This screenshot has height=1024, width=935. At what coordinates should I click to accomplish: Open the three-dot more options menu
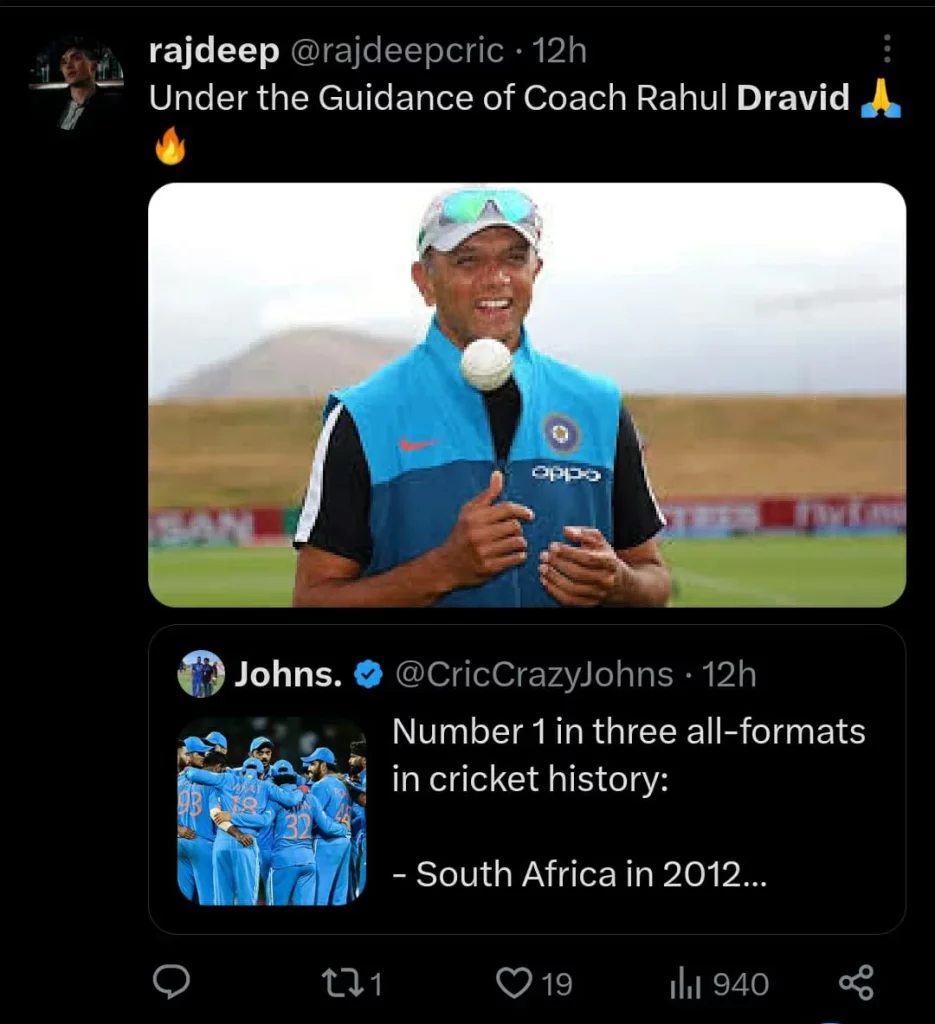(x=885, y=49)
